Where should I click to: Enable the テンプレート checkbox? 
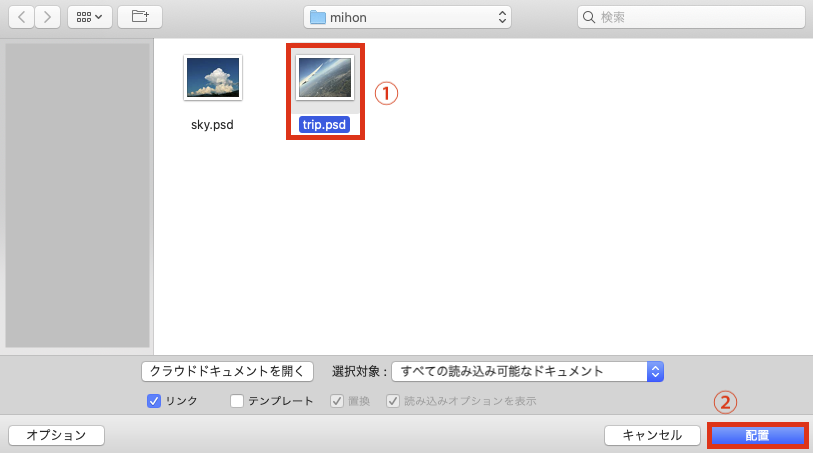coord(237,401)
